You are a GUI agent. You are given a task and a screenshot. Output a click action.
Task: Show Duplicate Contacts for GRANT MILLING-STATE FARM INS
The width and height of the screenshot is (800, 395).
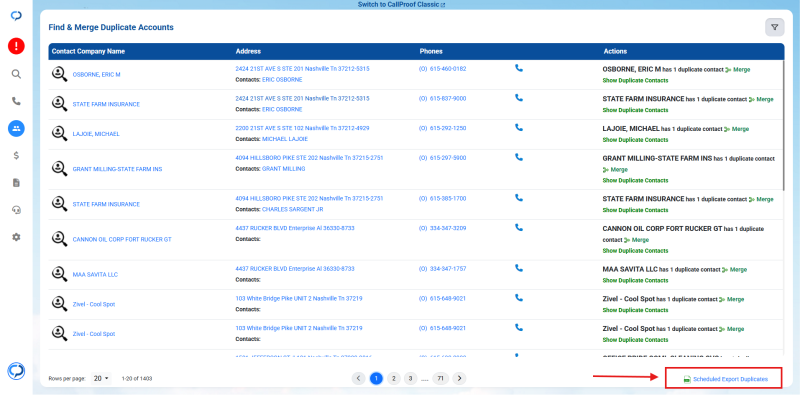point(635,180)
